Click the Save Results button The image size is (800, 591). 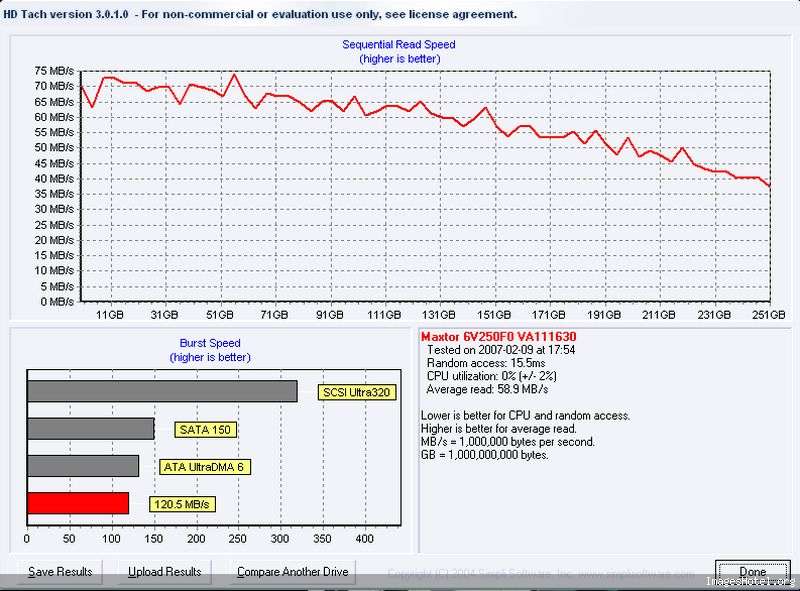point(60,572)
